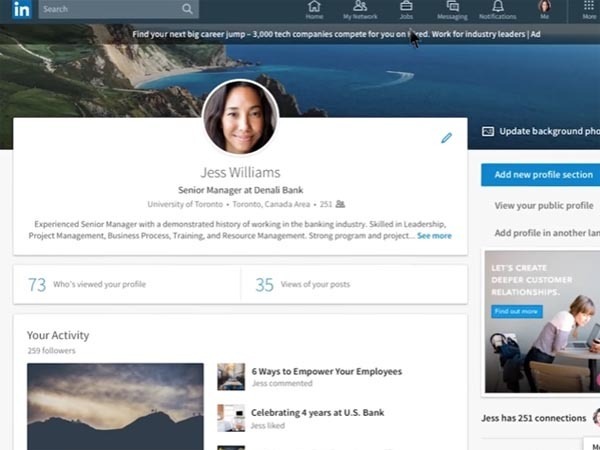Open 6 Ways to Empower Your Employees

(x=327, y=371)
